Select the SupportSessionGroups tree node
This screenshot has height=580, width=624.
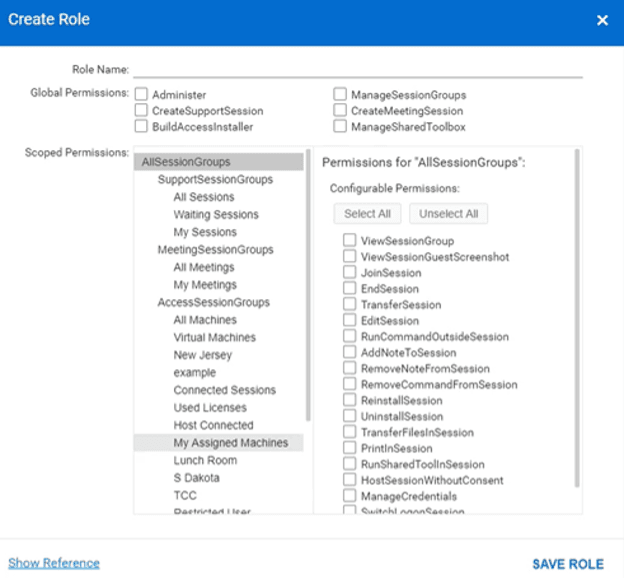[215, 180]
